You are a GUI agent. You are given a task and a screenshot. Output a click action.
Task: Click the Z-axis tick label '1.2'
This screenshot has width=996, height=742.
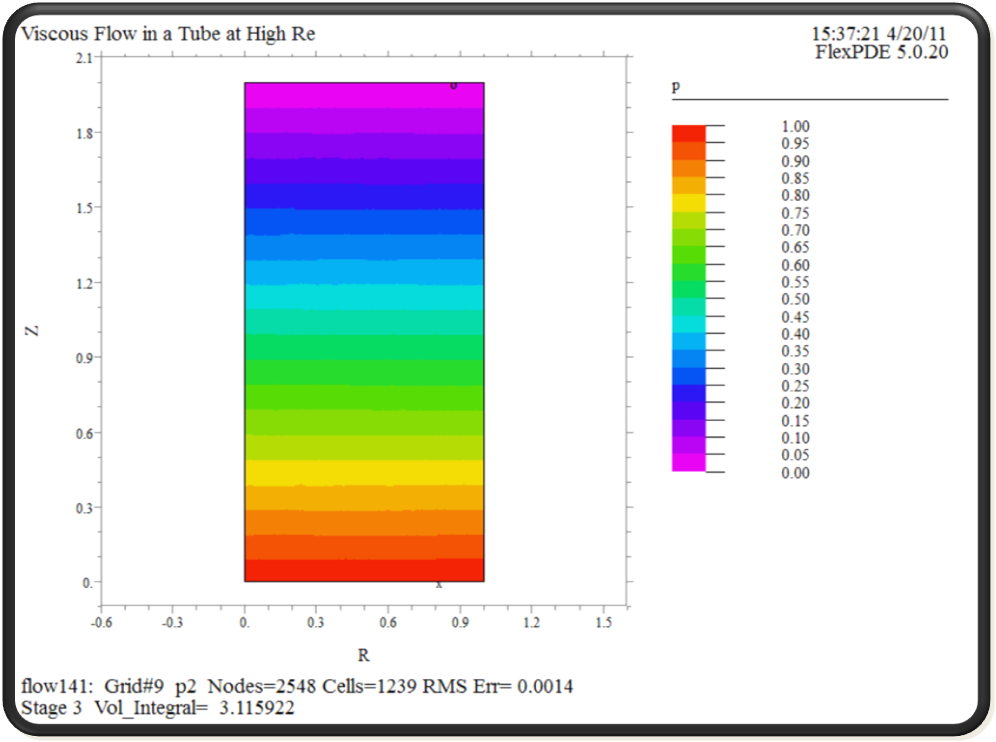(x=84, y=283)
